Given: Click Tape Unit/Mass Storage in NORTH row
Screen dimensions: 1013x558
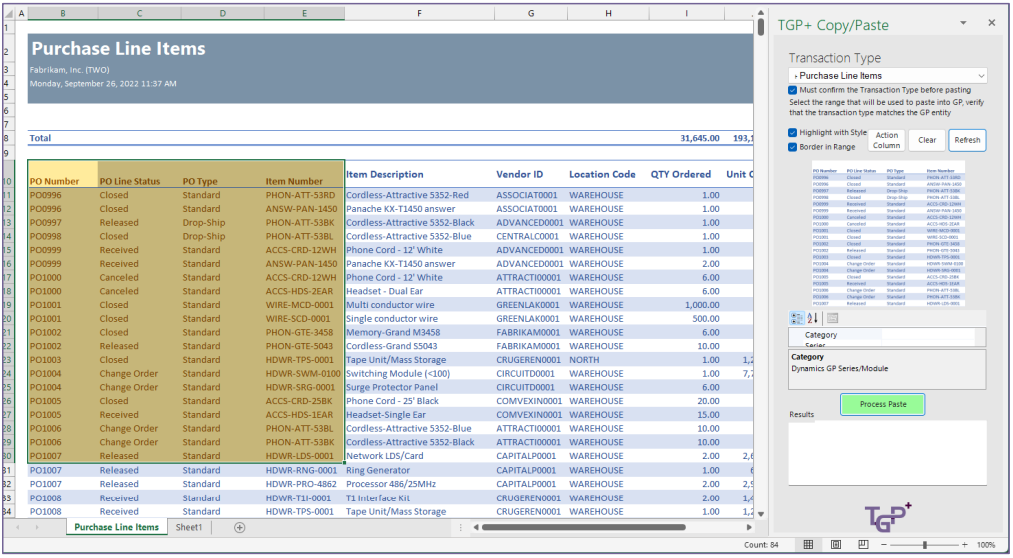Looking at the screenshot, I should point(419,360).
